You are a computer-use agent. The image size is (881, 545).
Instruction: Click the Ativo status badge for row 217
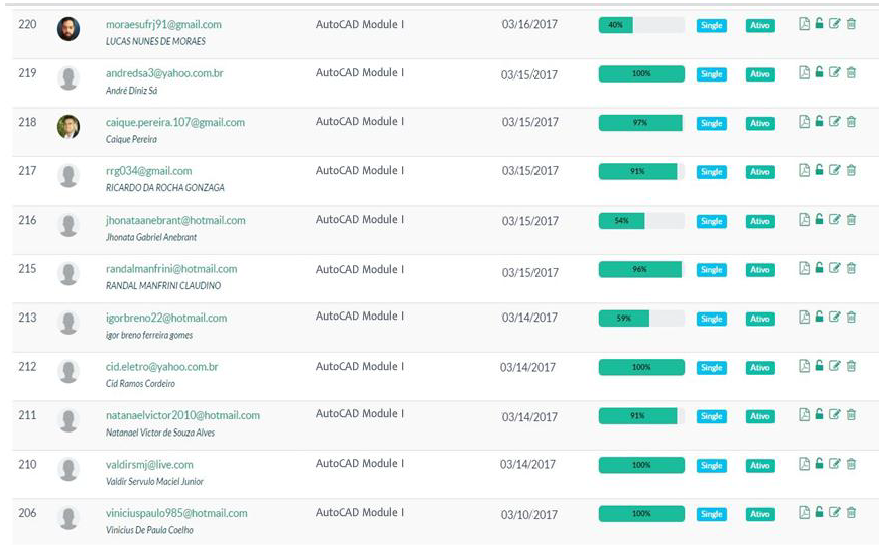[x=760, y=172]
